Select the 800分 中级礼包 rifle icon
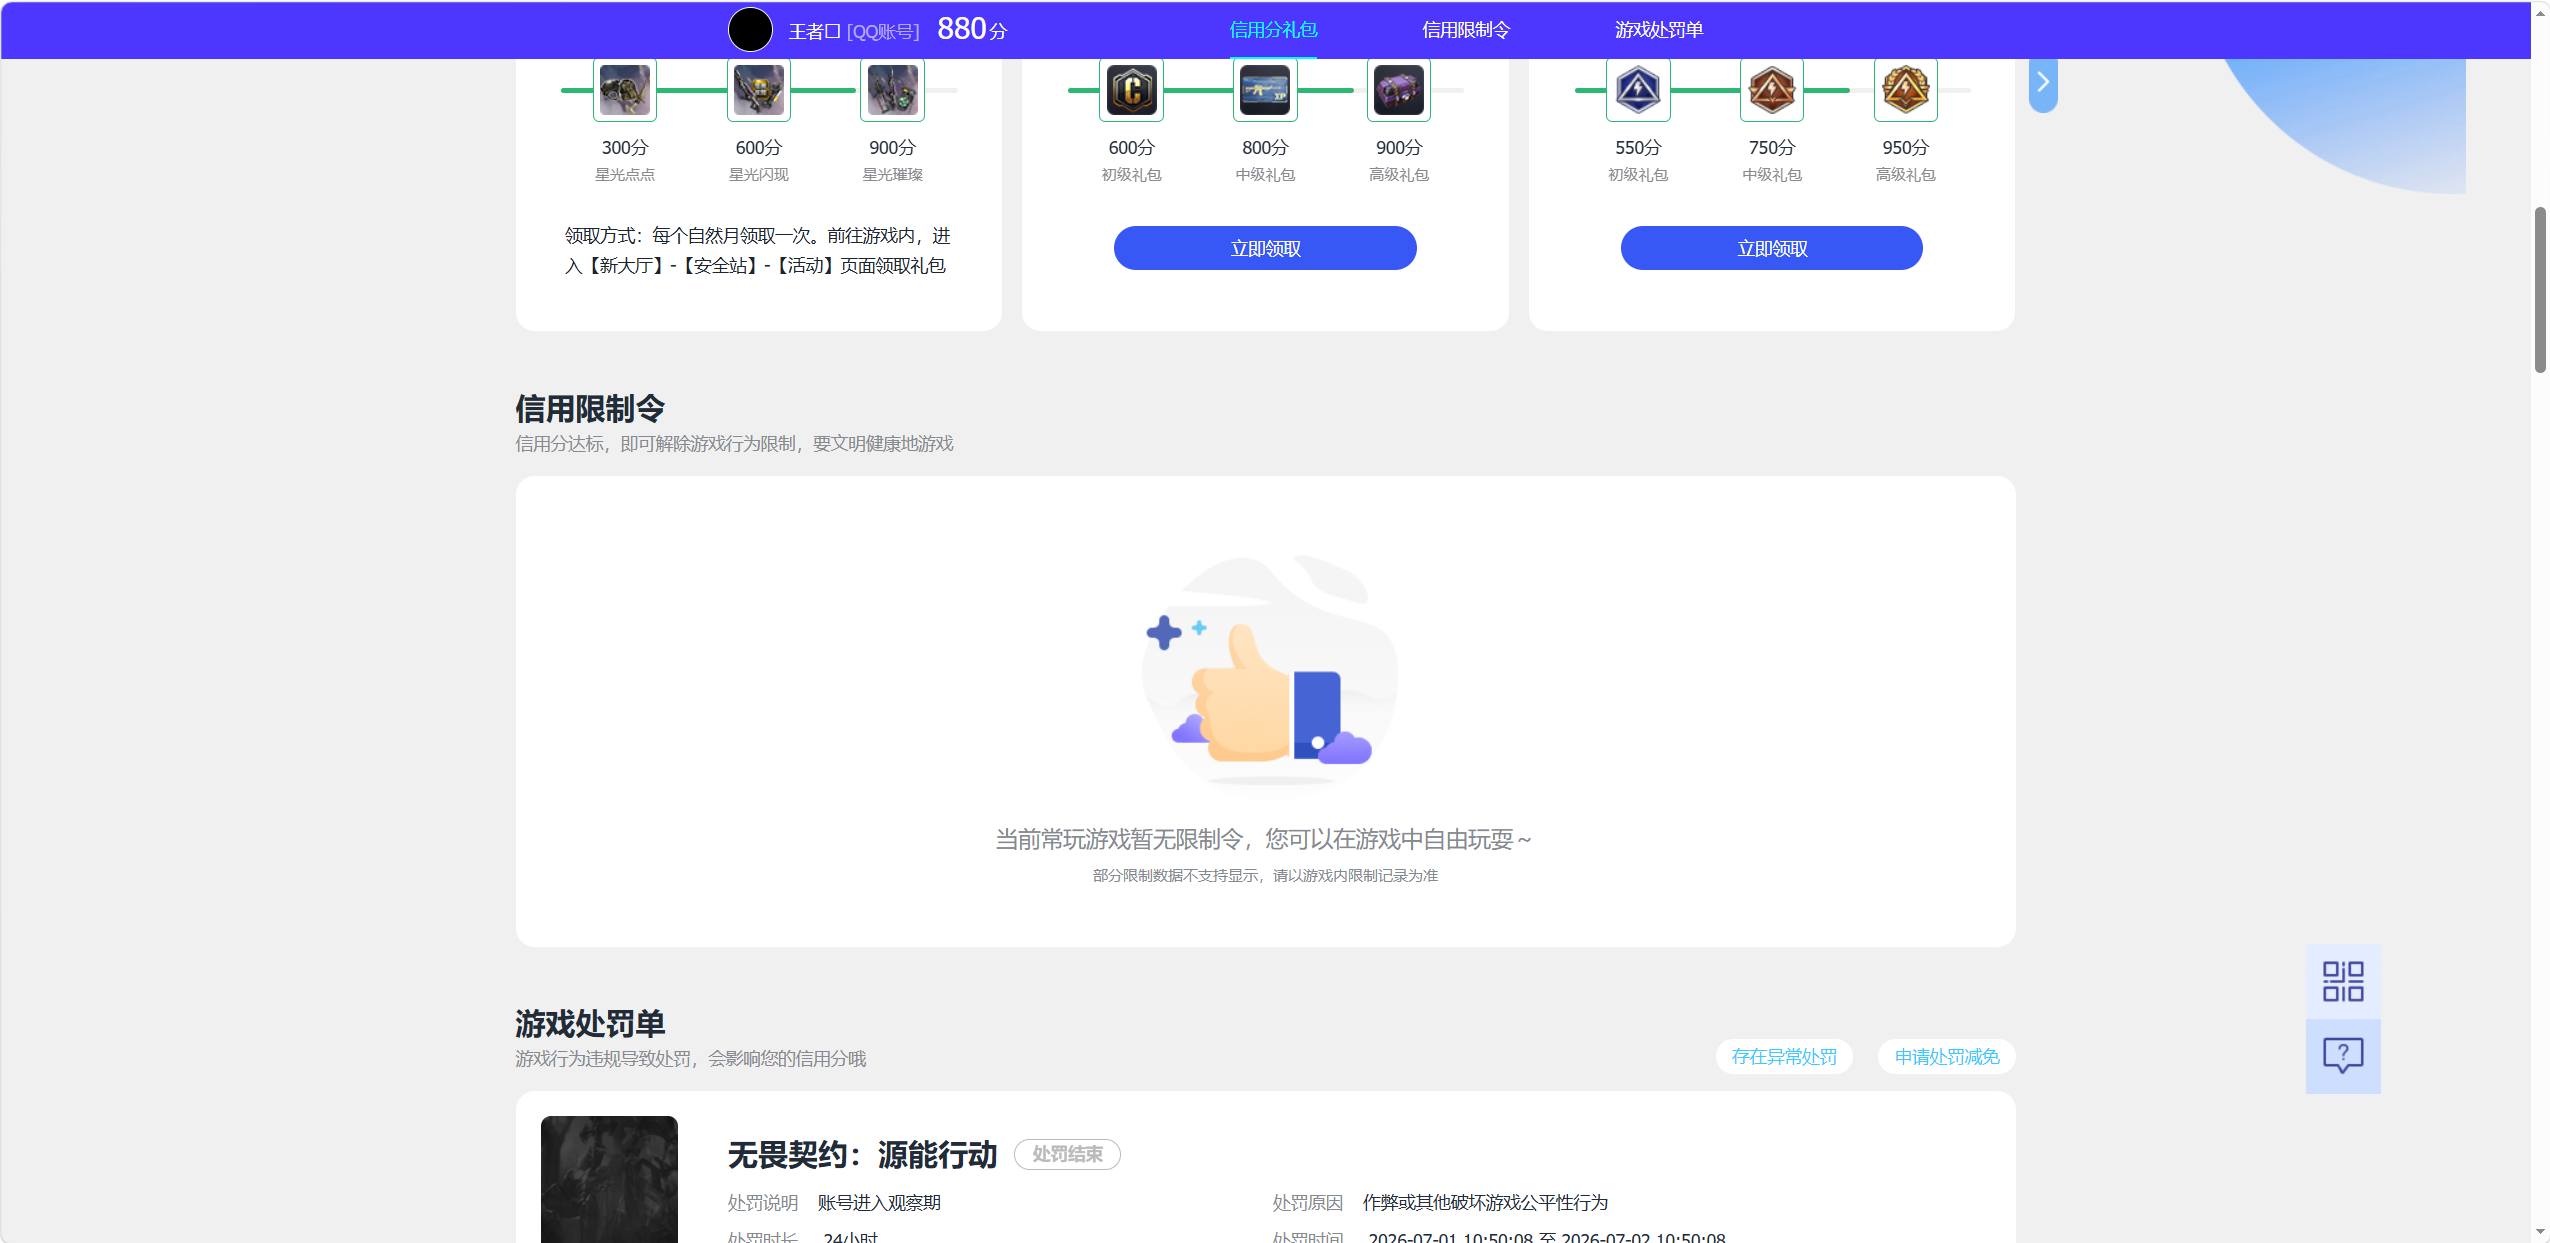 [1265, 90]
